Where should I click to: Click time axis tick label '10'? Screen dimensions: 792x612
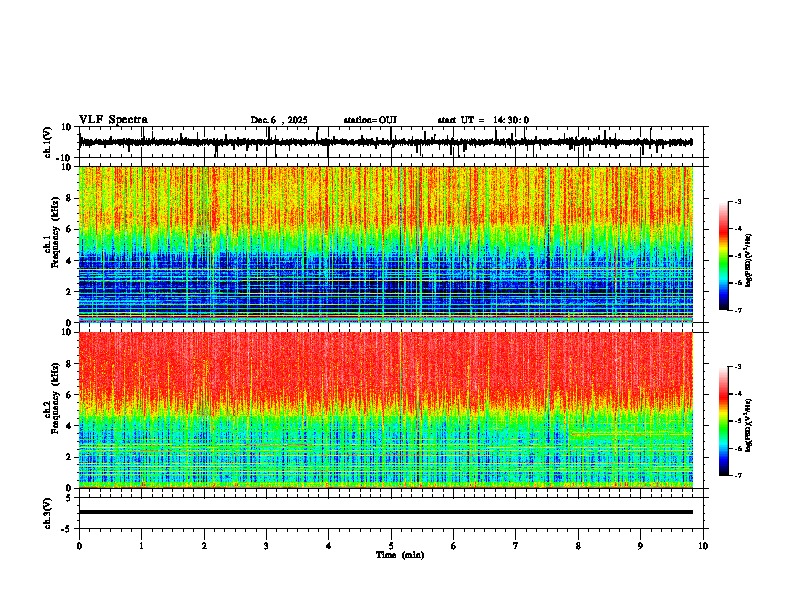703,546
